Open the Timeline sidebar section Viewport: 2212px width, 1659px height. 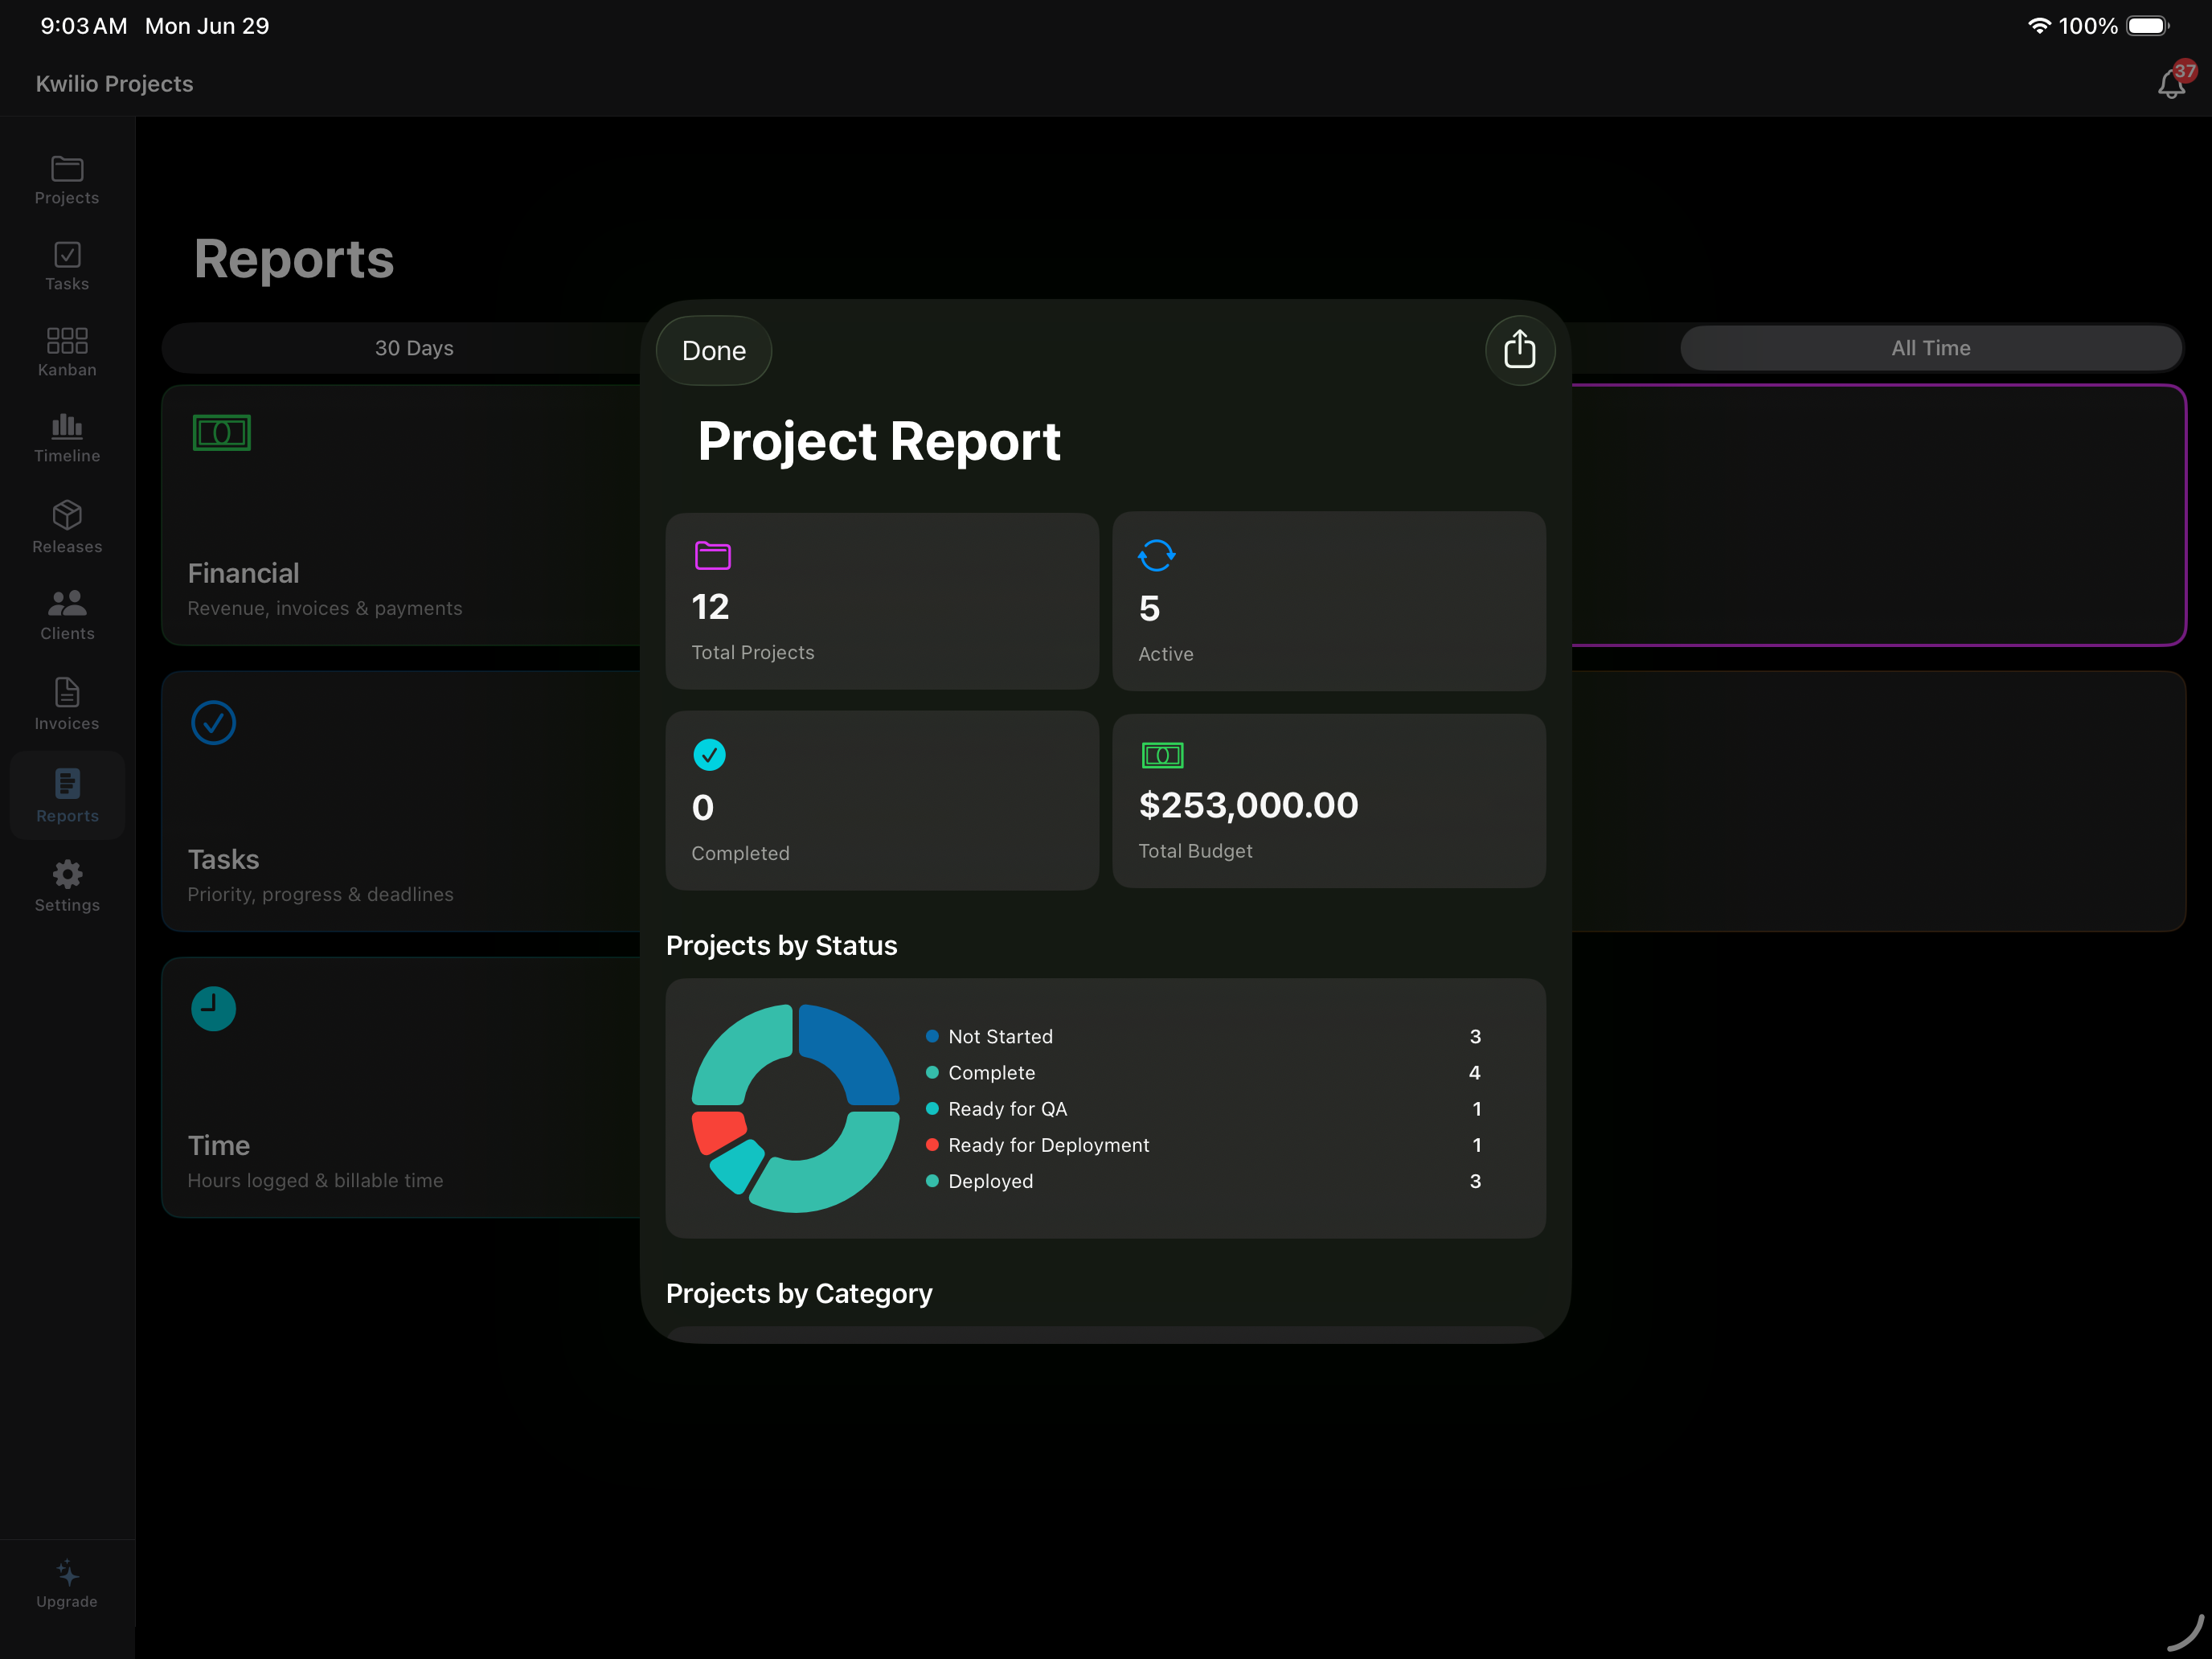click(x=67, y=439)
